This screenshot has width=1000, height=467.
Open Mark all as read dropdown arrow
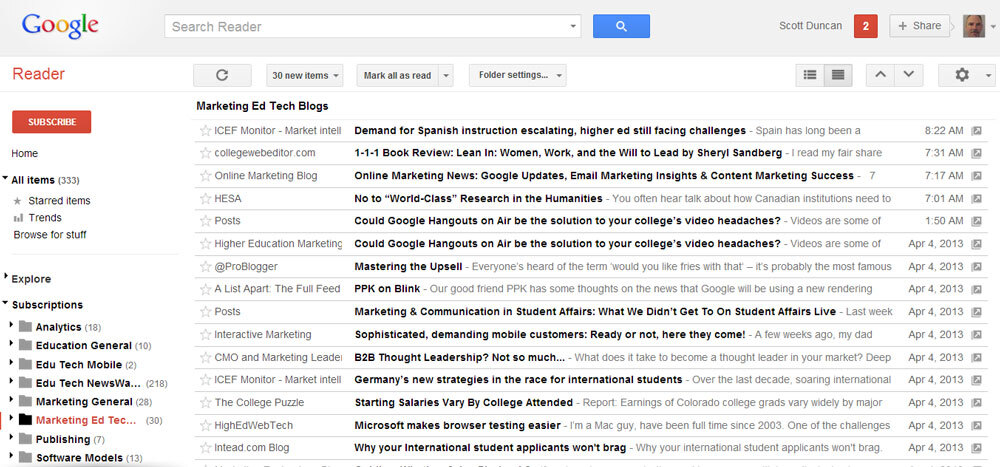446,75
